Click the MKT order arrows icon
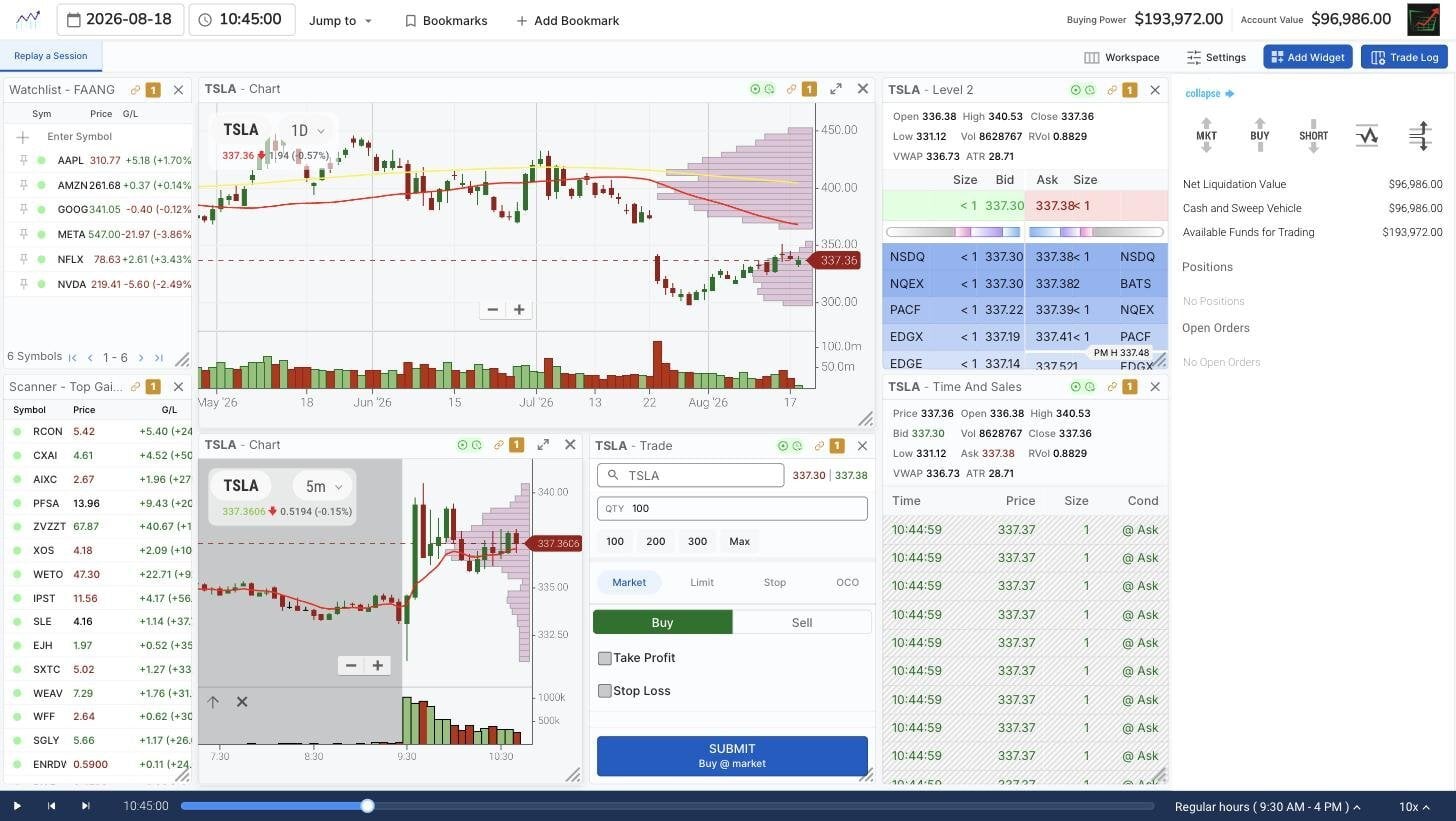The height and width of the screenshot is (821, 1456). point(1206,135)
